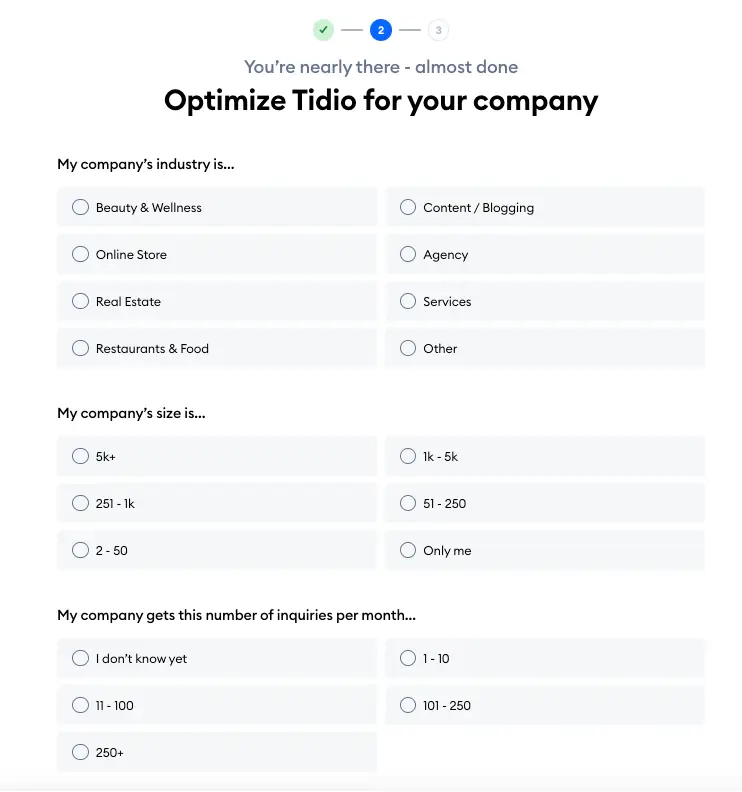Click the completed step one checkmark
The height and width of the screenshot is (792, 742).
point(323,30)
